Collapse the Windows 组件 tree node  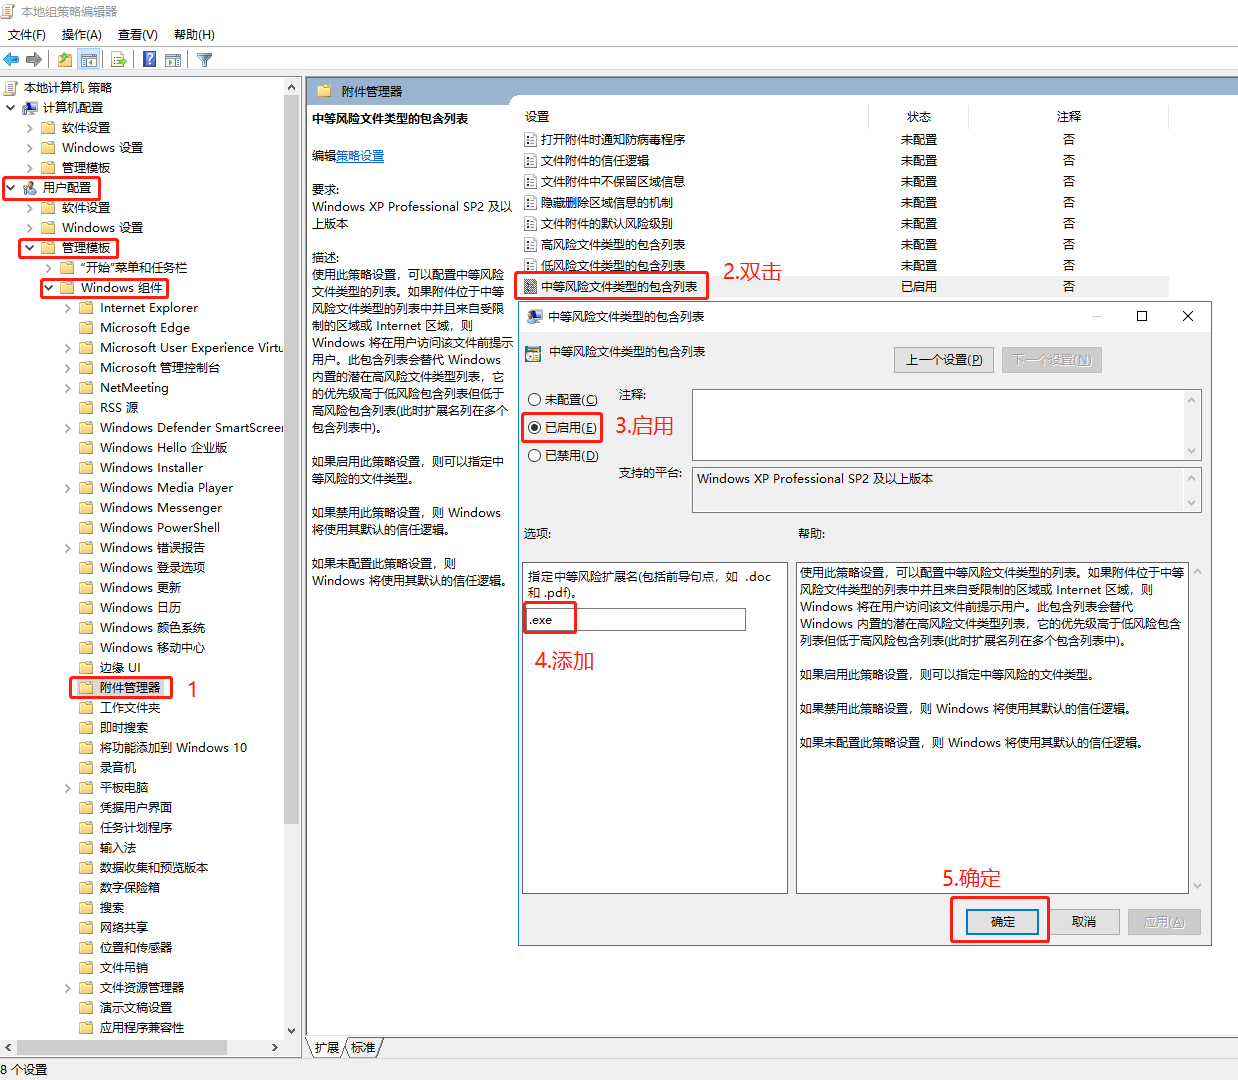click(x=47, y=288)
